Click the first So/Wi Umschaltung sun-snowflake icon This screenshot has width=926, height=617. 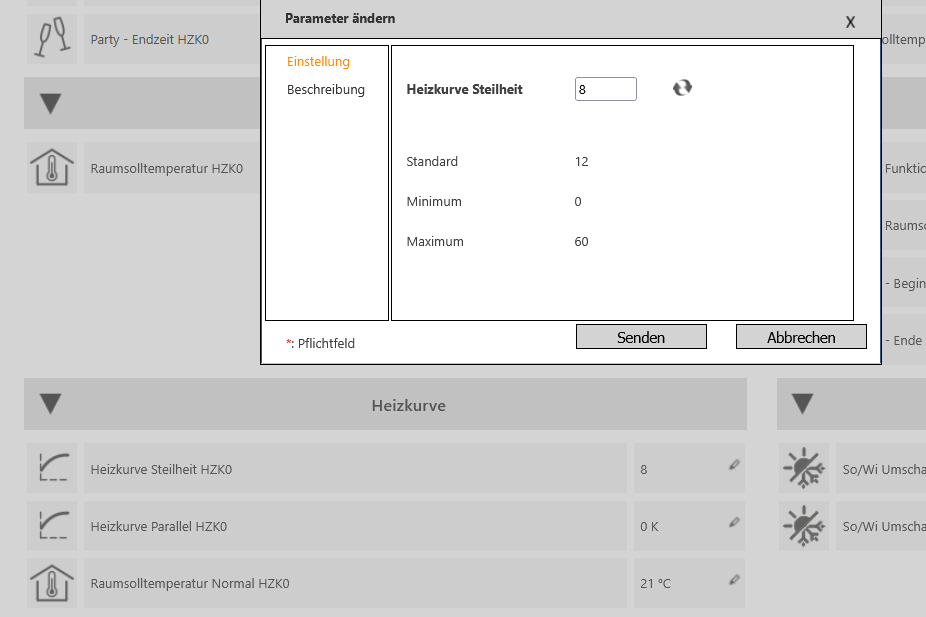803,468
